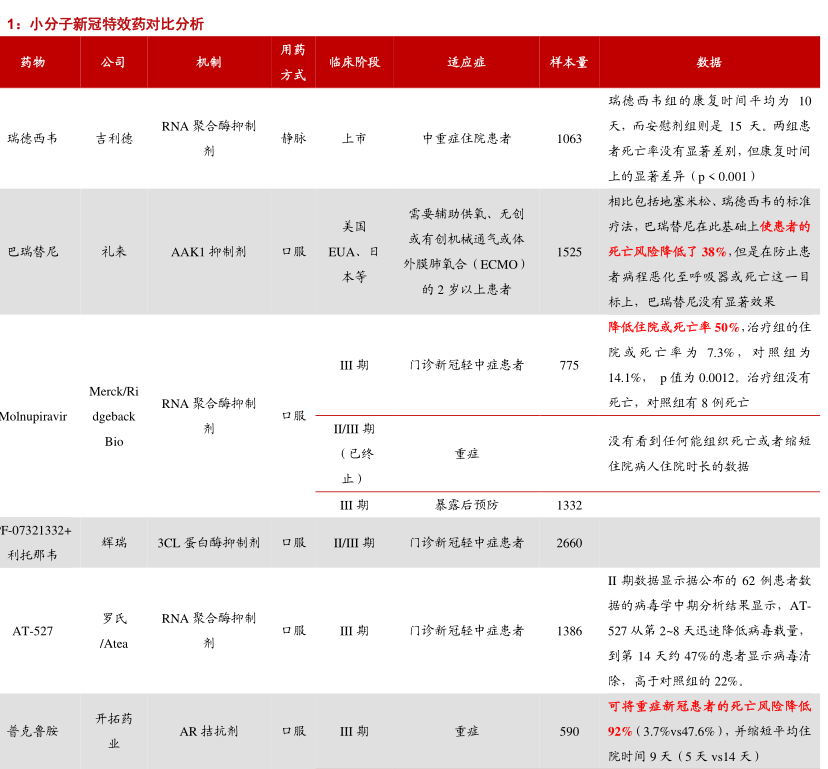Select the sample size 590

569,732
